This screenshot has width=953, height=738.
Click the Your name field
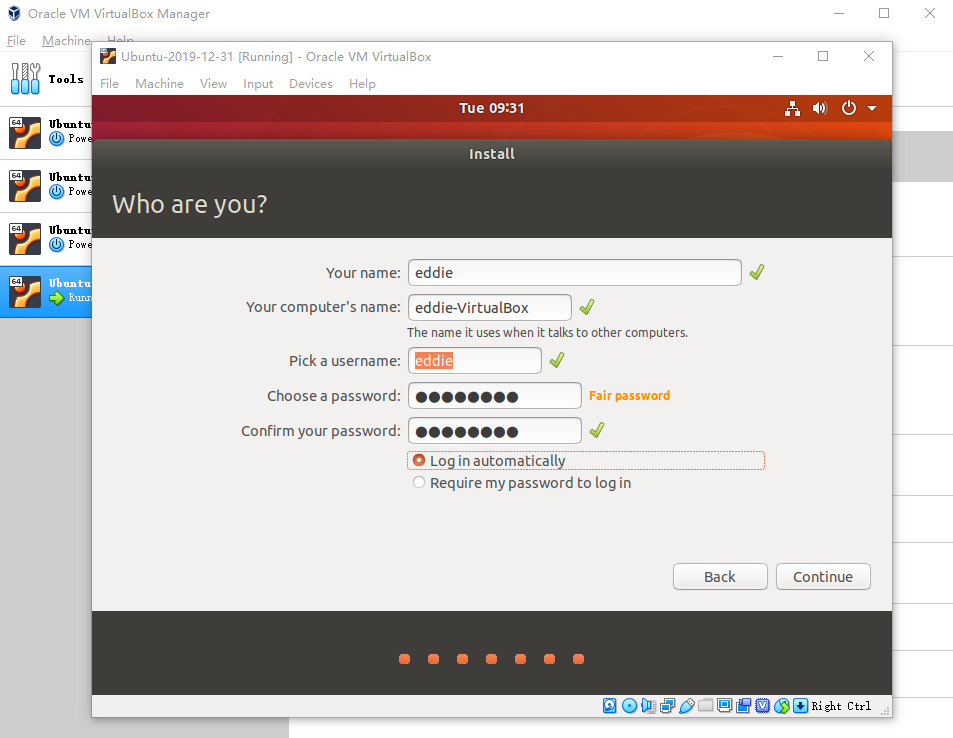point(574,272)
